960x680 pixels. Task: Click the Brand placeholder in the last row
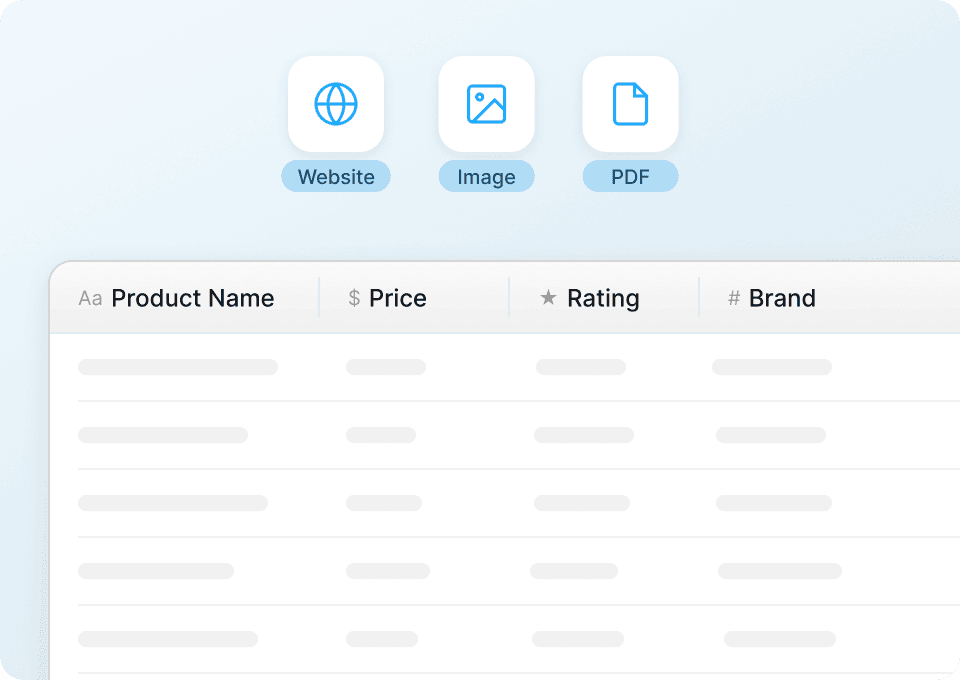(x=779, y=639)
